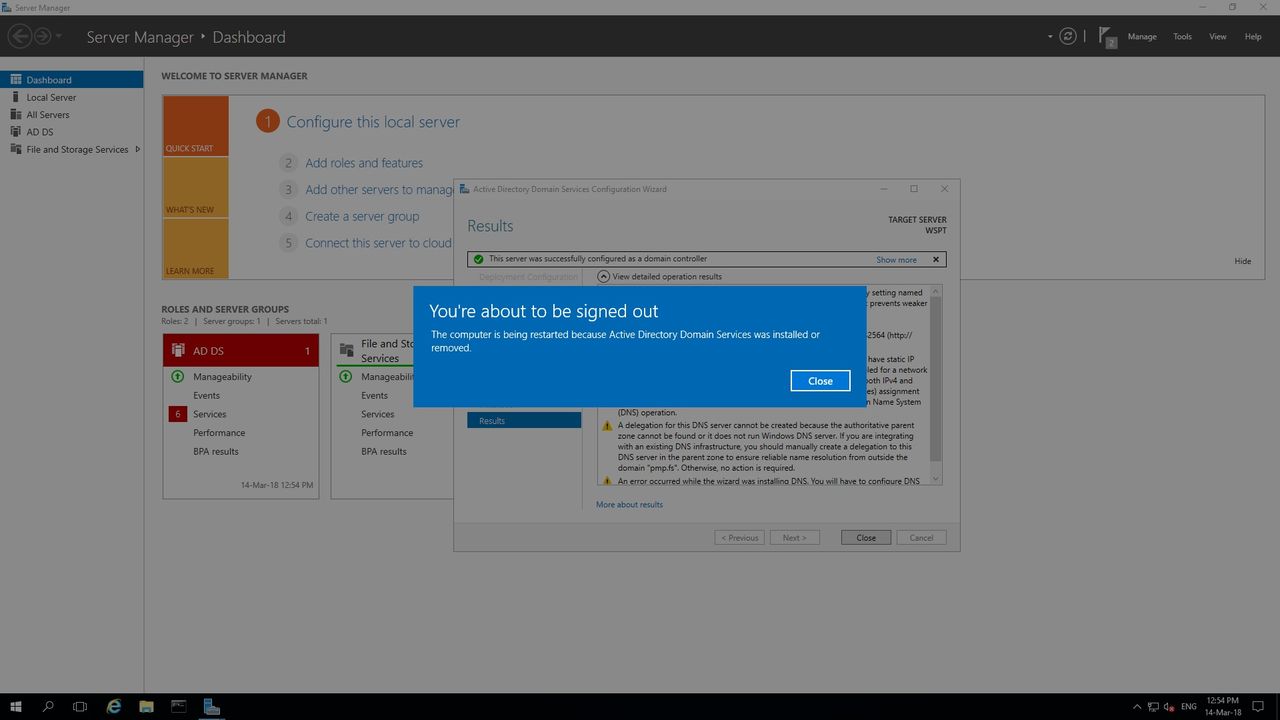Viewport: 1280px width, 720px height.
Task: Hide the welcome tile with Hide link
Action: 1243,261
